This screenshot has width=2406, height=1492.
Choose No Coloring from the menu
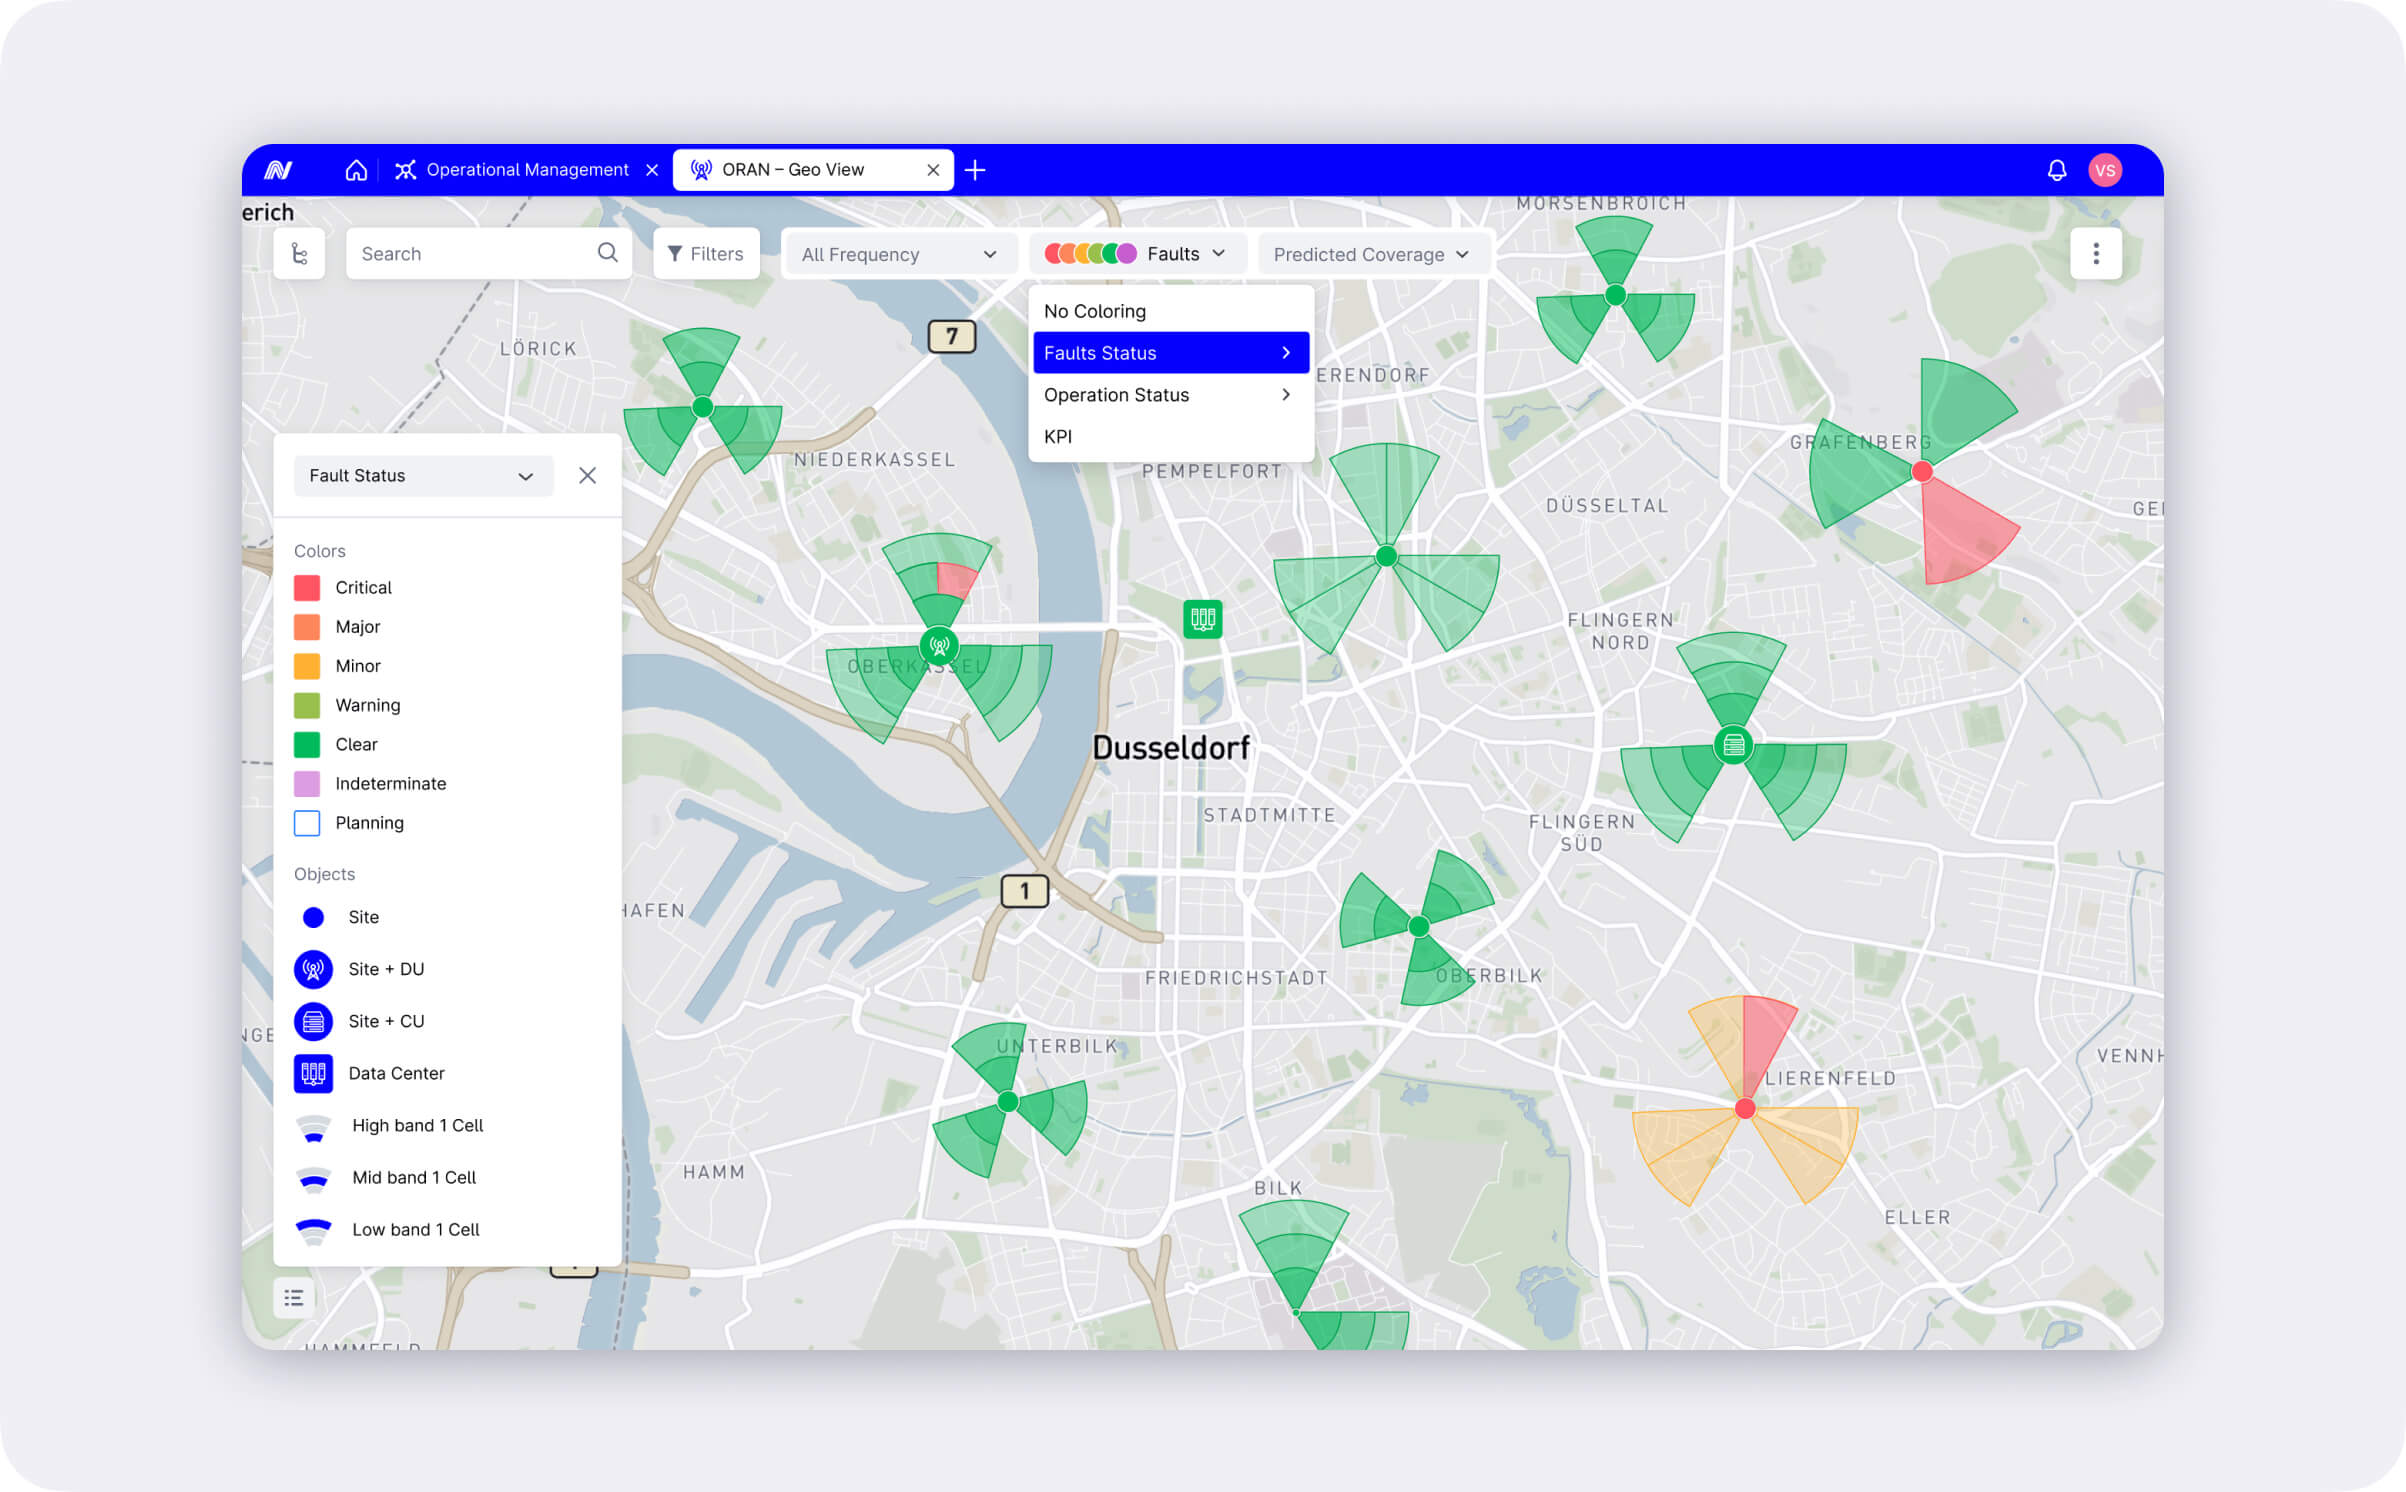tap(1095, 311)
